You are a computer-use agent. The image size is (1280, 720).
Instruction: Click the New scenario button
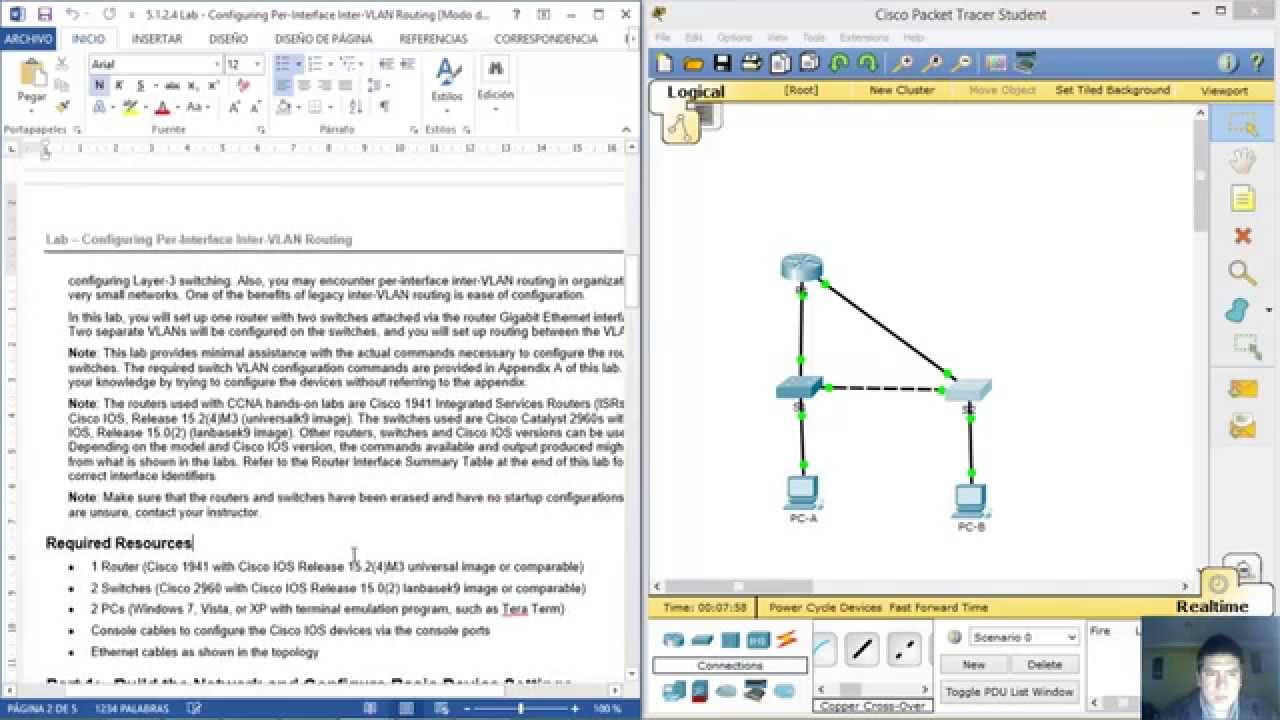(973, 664)
